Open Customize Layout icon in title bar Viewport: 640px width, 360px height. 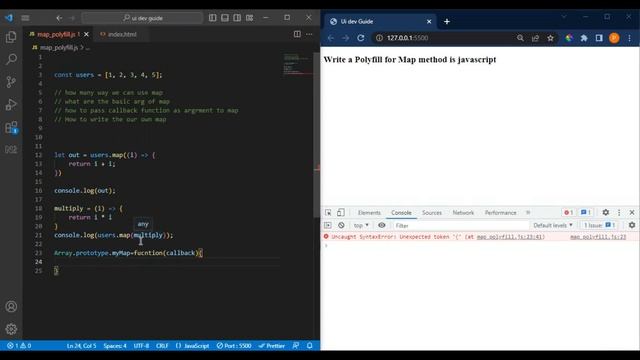point(249,18)
